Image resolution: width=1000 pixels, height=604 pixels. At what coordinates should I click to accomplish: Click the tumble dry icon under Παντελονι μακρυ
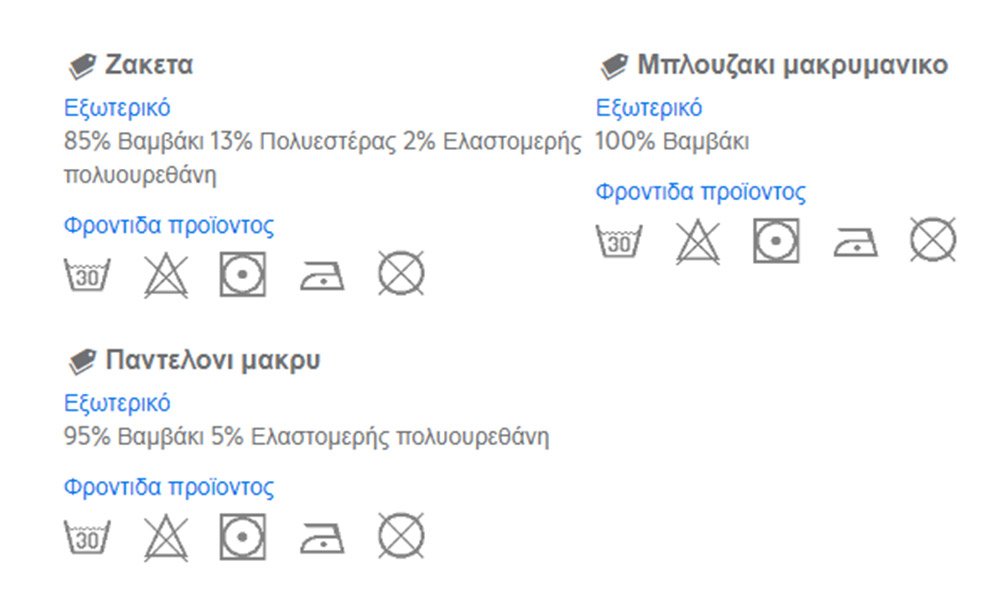coord(242,537)
